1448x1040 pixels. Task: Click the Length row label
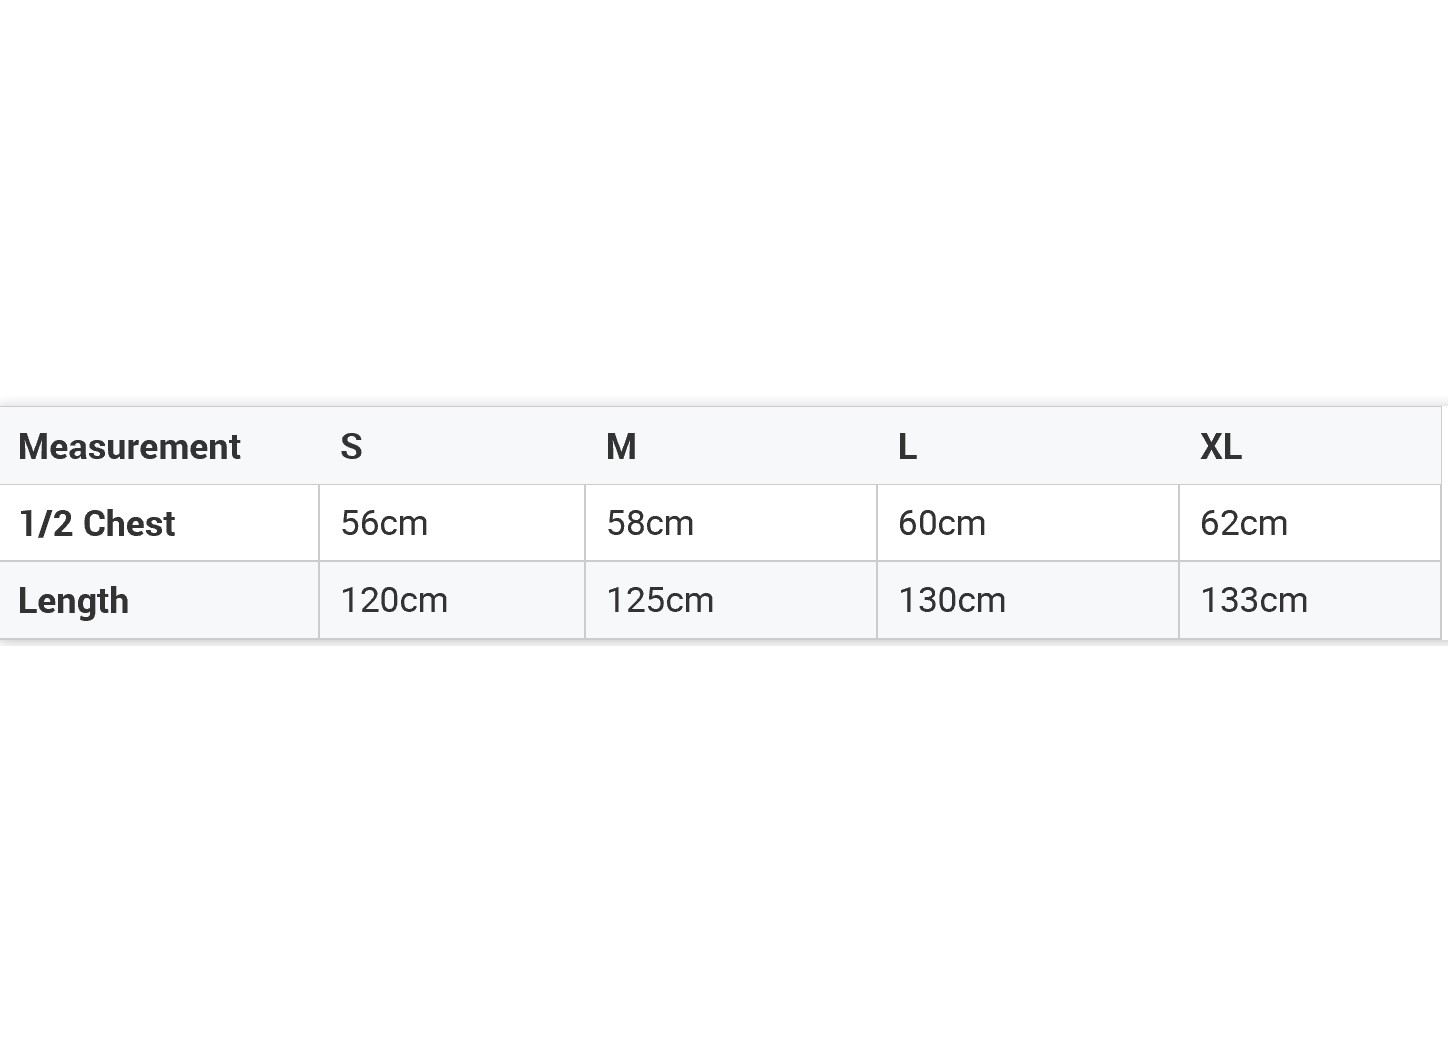[74, 601]
